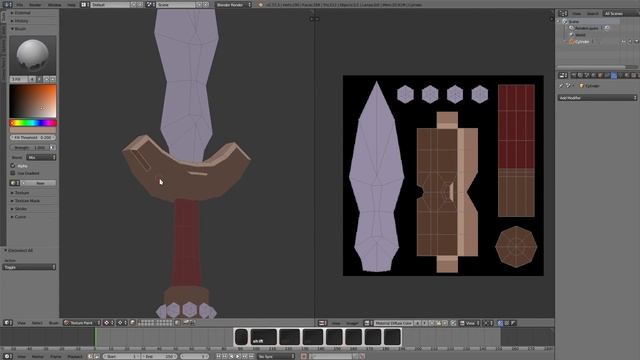Collapse the Brush panel
Screen dimensions: 640x360
pos(19,29)
